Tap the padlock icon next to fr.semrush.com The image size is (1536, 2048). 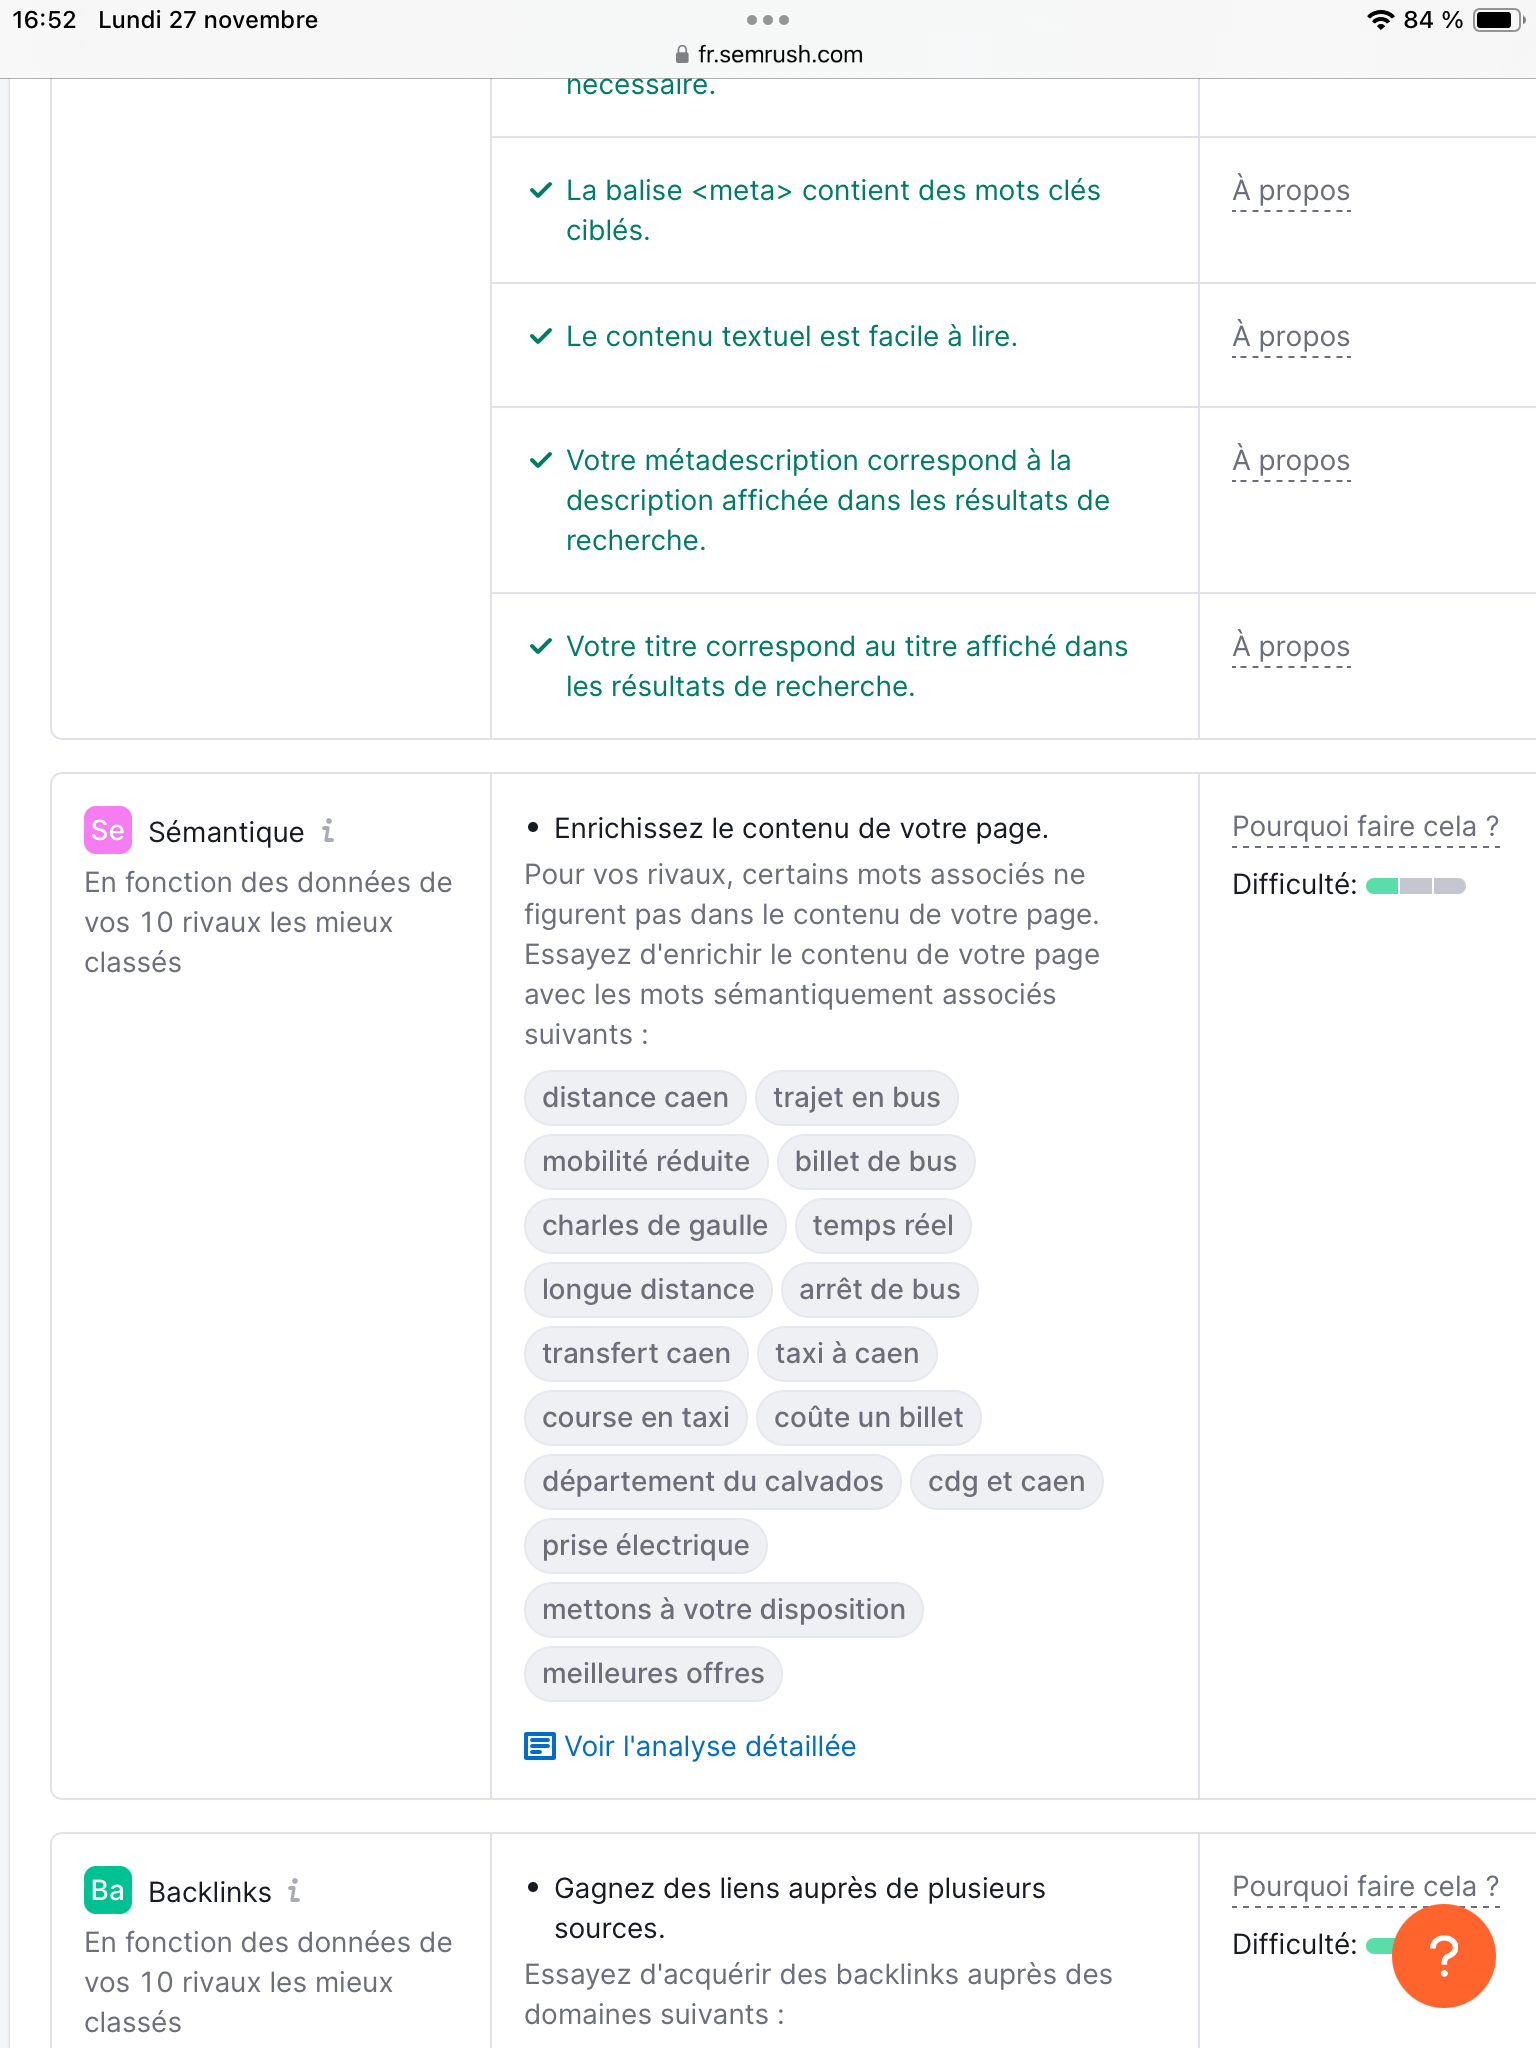click(x=682, y=54)
